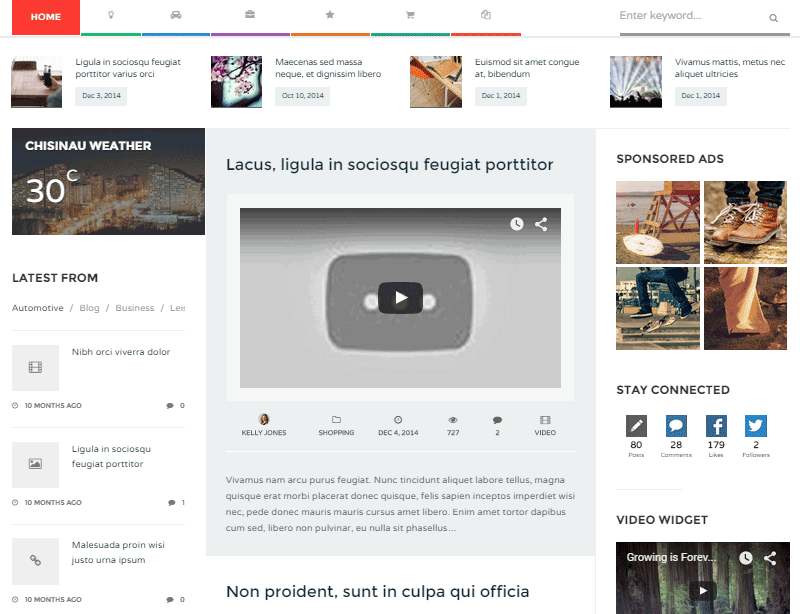Click the SHOPPING category label
Screen dimensions: 800x614
(x=336, y=432)
